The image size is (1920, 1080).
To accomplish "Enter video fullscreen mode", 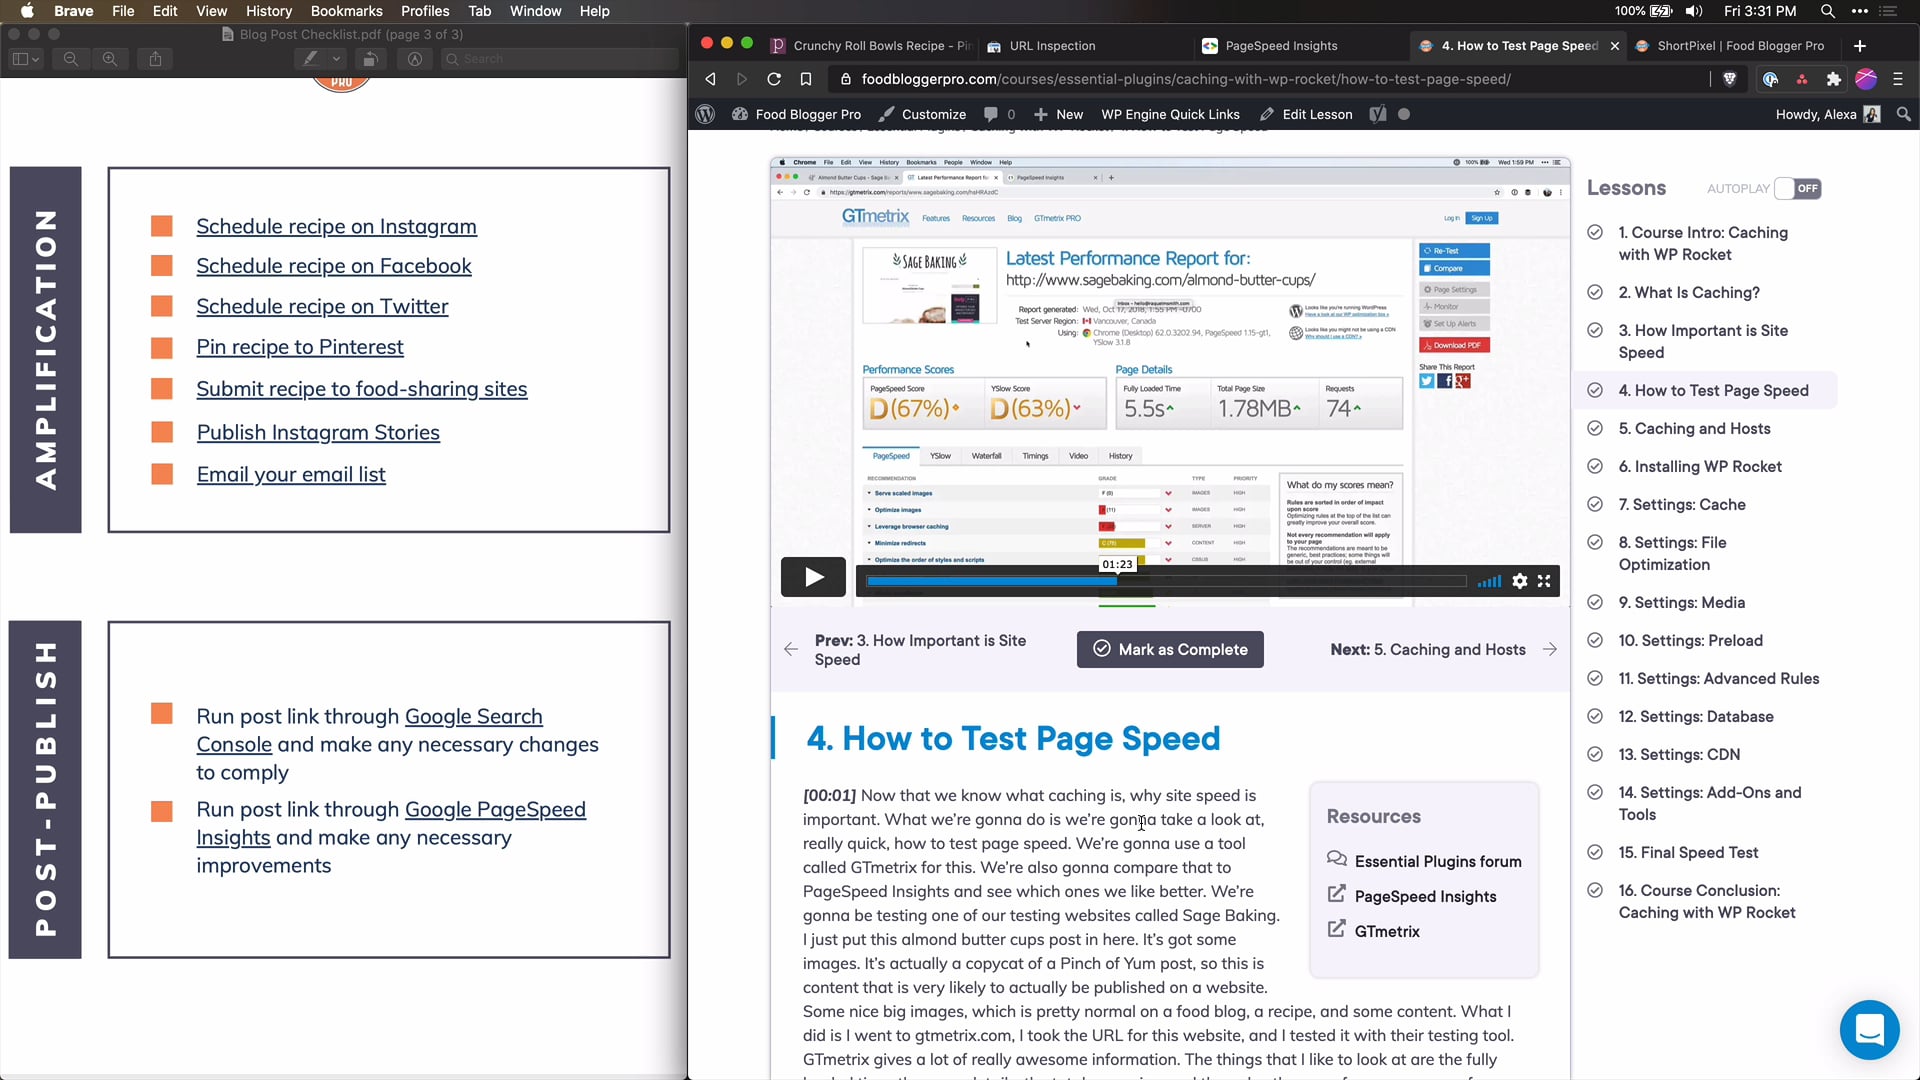I will (1544, 581).
